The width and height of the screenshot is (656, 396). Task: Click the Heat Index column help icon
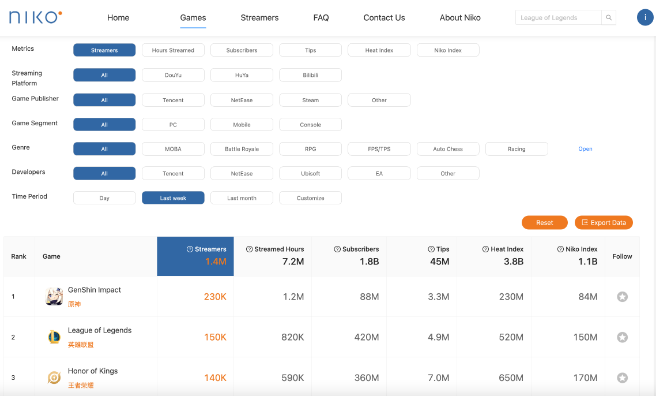[485, 249]
